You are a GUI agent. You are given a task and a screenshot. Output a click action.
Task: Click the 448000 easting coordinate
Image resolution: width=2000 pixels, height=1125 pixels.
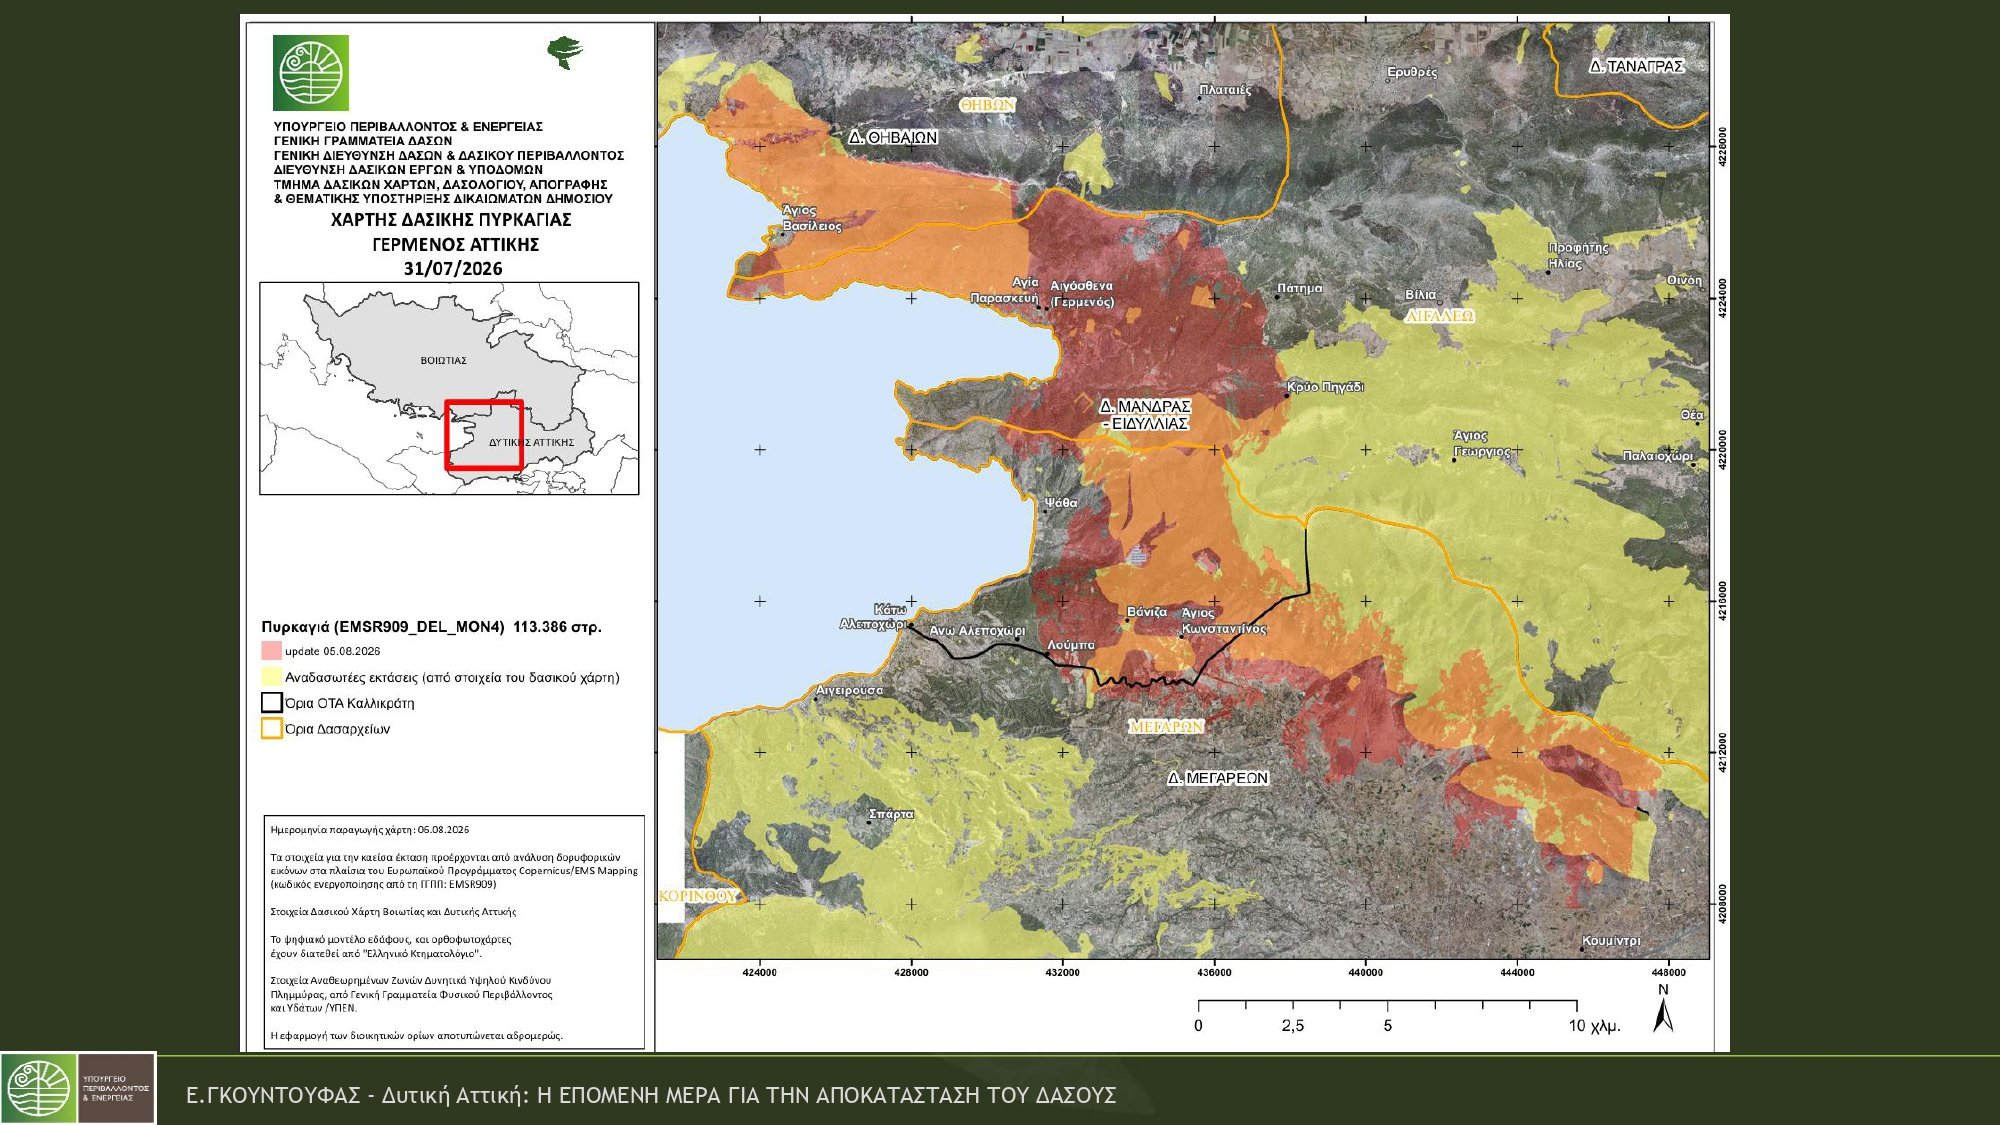tap(1668, 972)
